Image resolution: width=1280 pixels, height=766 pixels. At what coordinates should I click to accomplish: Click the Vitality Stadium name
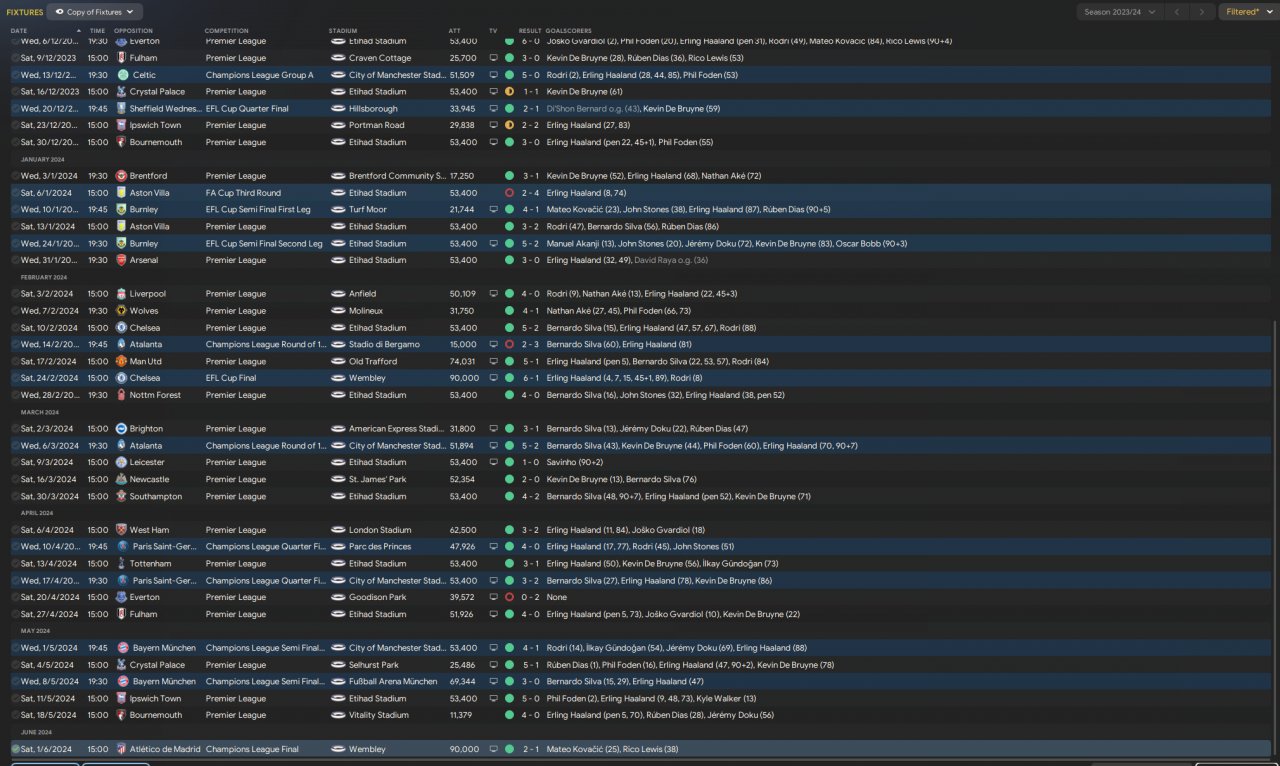pos(379,715)
